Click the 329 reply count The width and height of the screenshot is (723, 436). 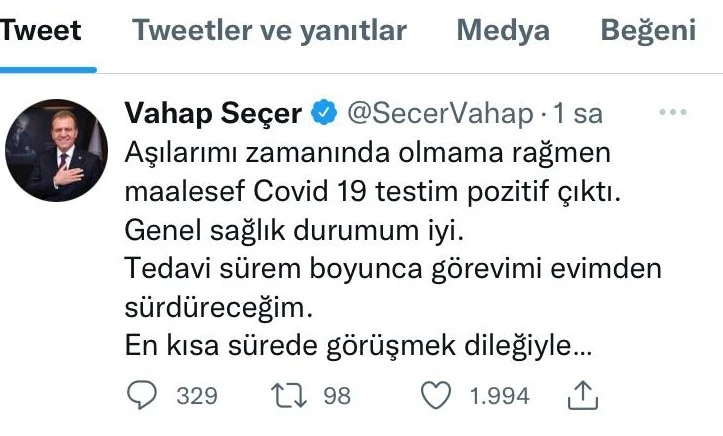click(x=197, y=396)
